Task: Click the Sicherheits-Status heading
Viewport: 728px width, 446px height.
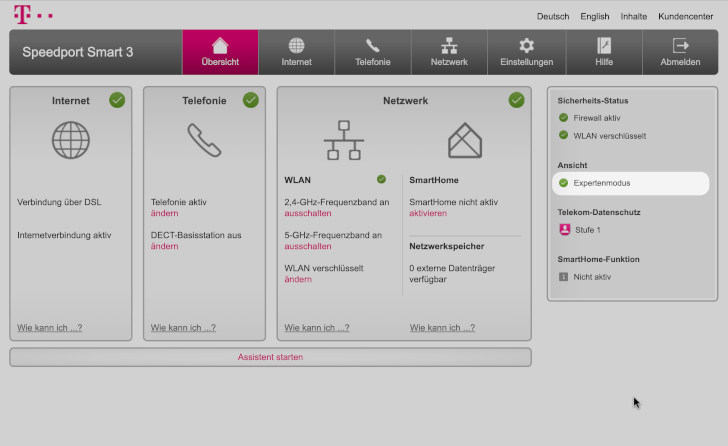Action: tap(593, 101)
